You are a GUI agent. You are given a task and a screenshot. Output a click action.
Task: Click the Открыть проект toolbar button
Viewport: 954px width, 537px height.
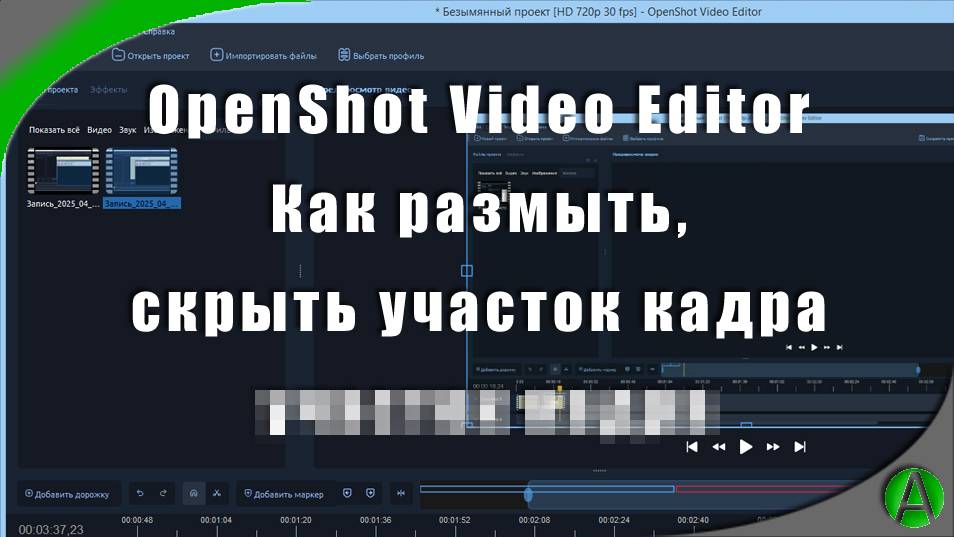[151, 55]
